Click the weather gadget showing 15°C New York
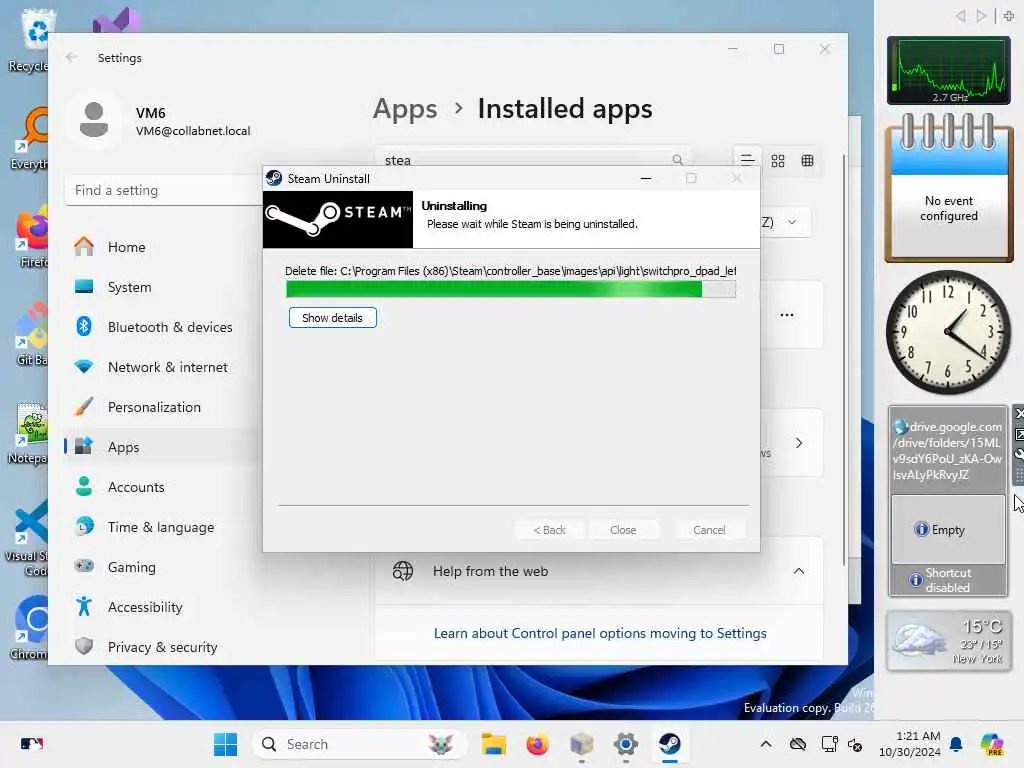 pyautogui.click(x=949, y=641)
